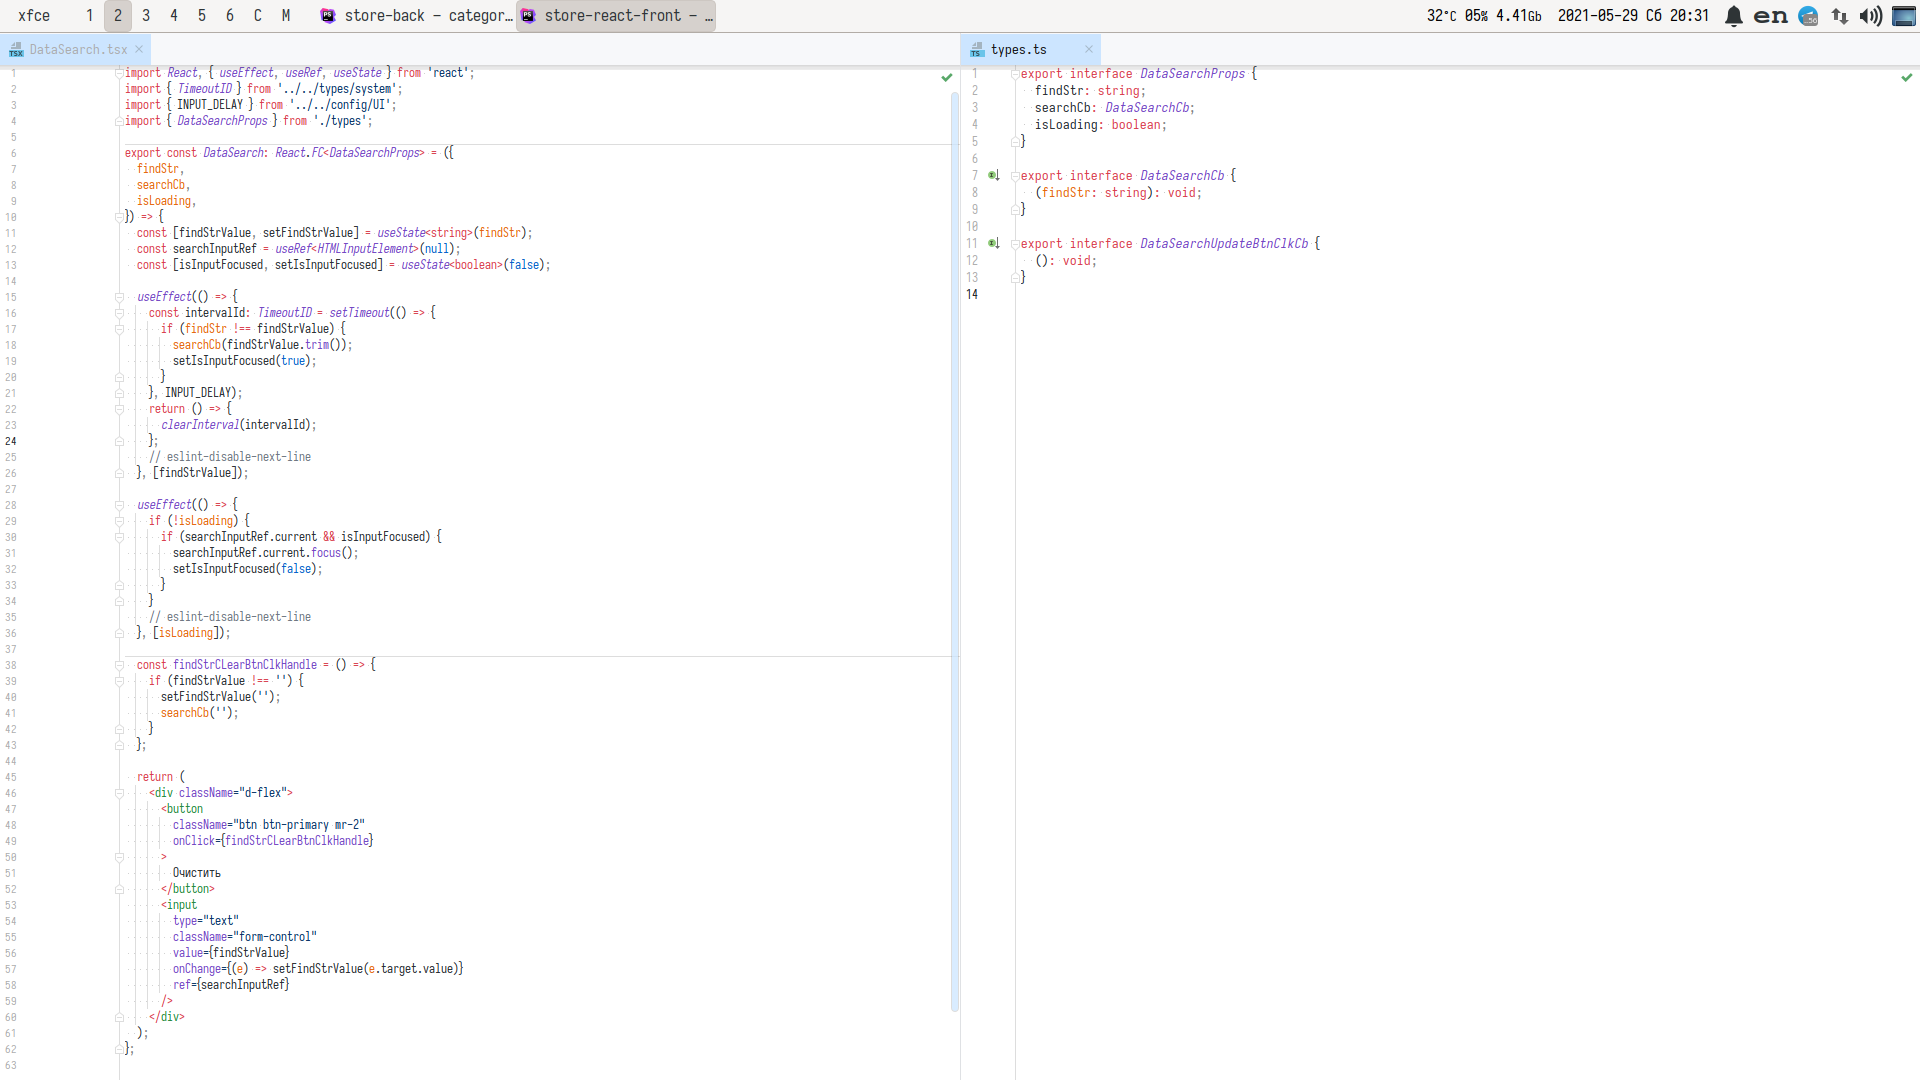Switch to workspace 3

(146, 16)
